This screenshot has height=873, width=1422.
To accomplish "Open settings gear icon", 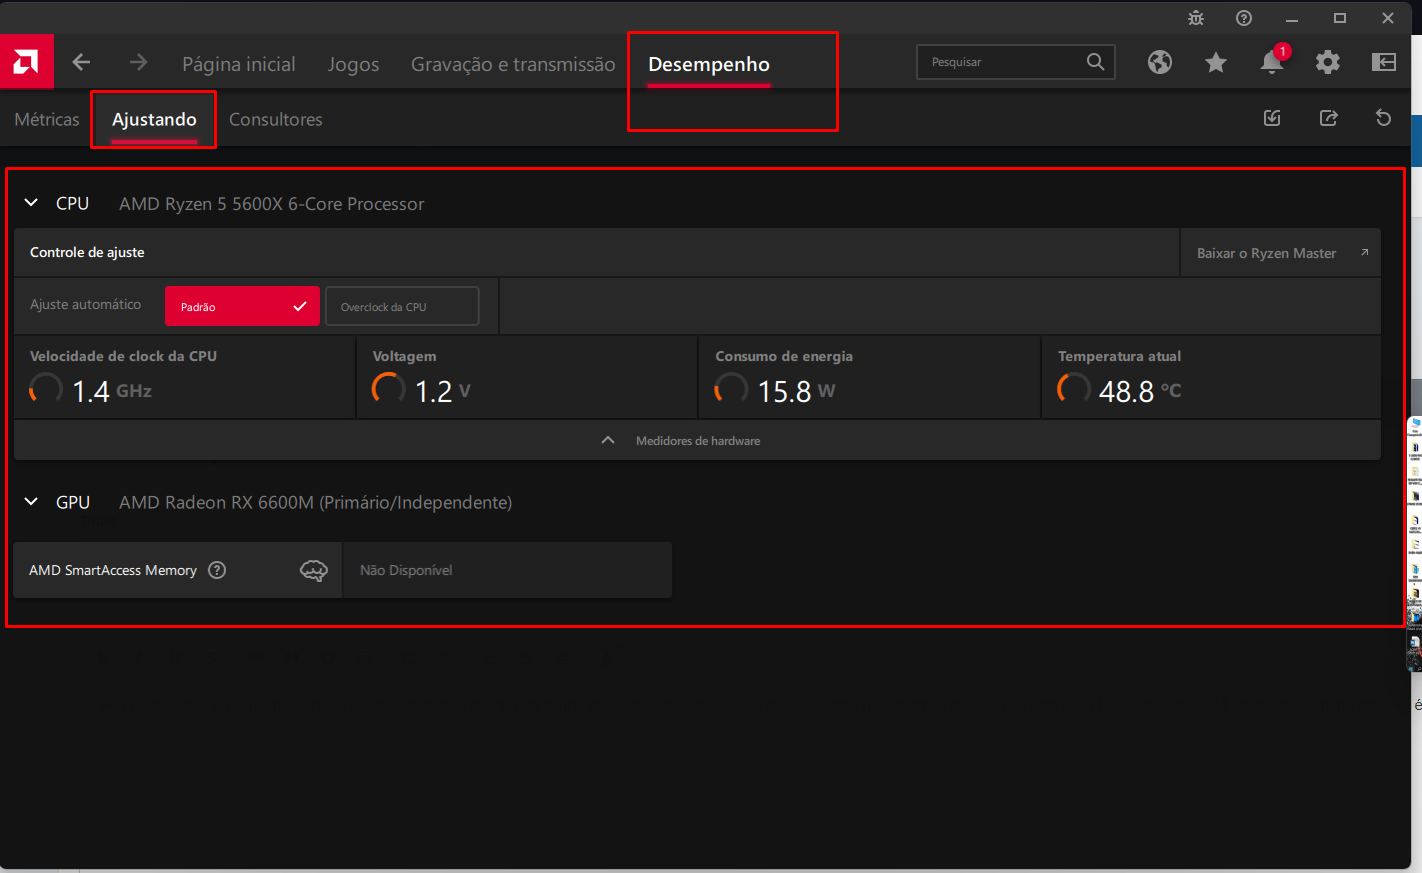I will 1328,62.
